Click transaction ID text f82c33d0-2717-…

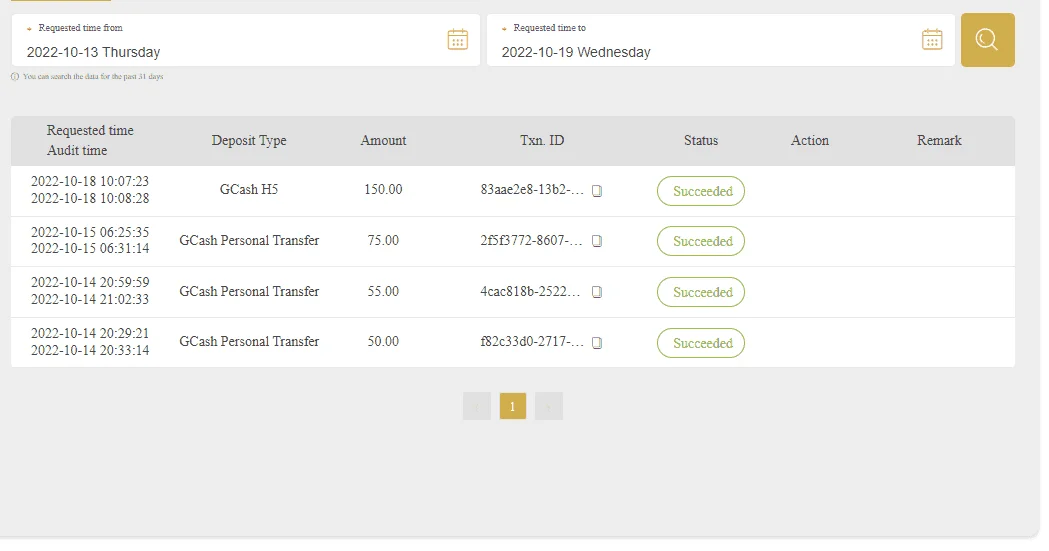click(x=532, y=341)
